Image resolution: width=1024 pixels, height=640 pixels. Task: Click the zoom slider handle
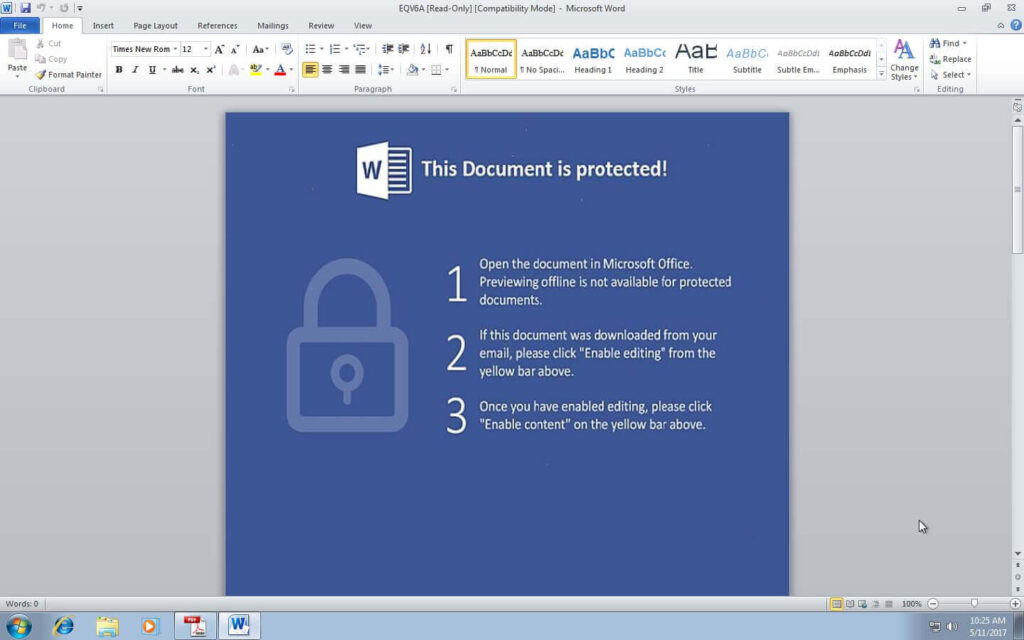pyautogui.click(x=974, y=604)
